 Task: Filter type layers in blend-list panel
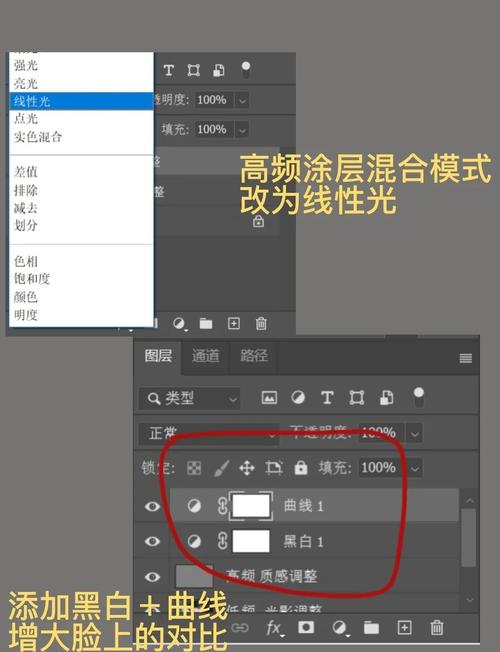(168, 70)
